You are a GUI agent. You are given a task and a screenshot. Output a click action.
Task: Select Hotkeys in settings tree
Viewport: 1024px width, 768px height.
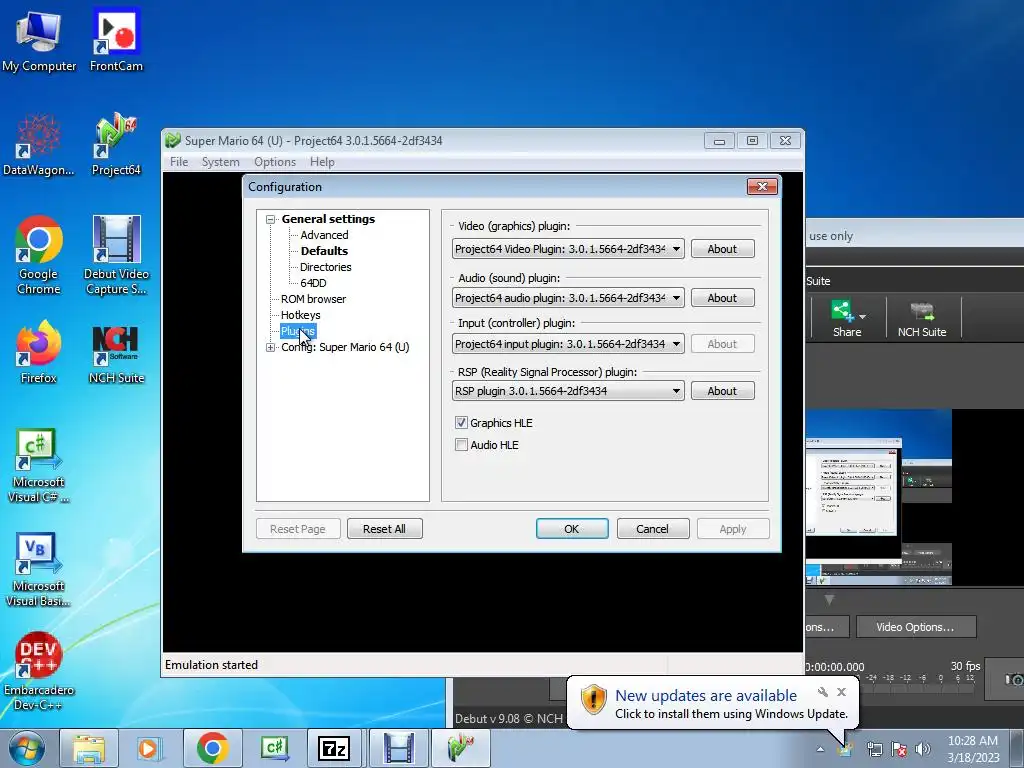(x=300, y=315)
